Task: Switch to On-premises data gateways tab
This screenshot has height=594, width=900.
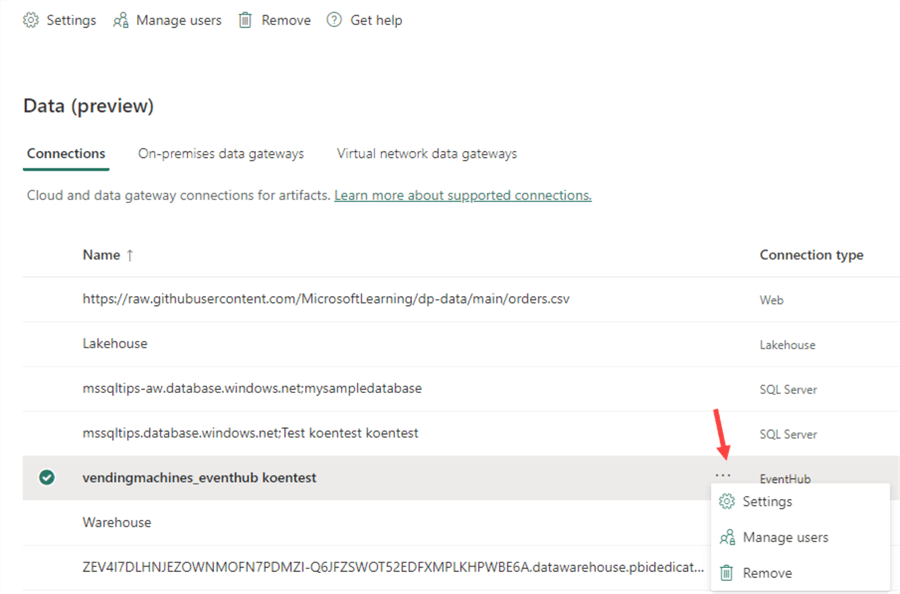Action: pyautogui.click(x=220, y=154)
